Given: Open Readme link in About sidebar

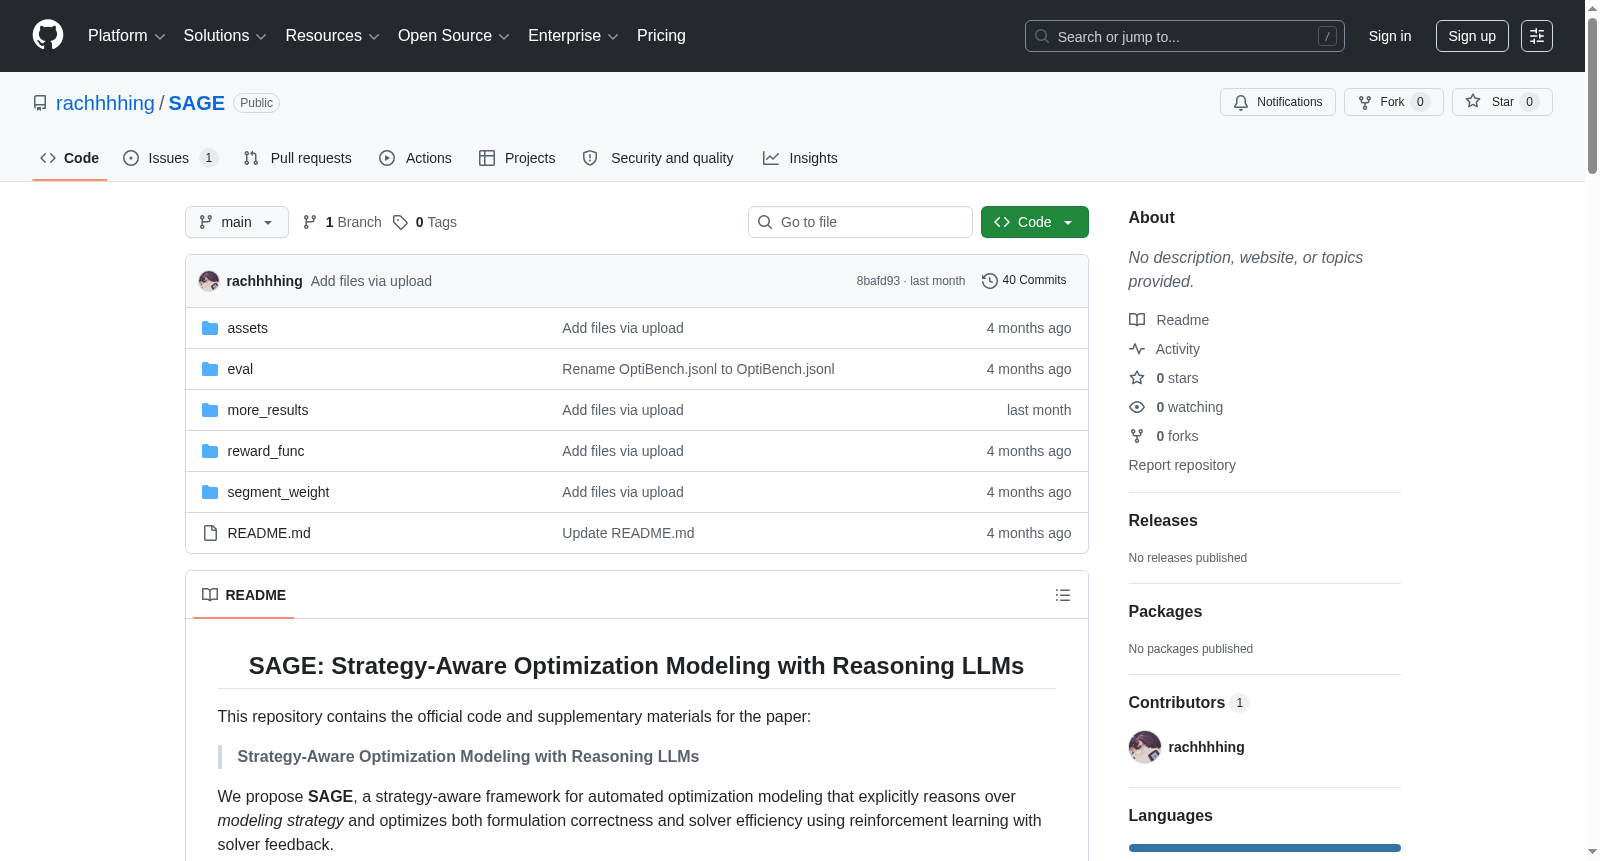Looking at the screenshot, I should pos(1169,320).
